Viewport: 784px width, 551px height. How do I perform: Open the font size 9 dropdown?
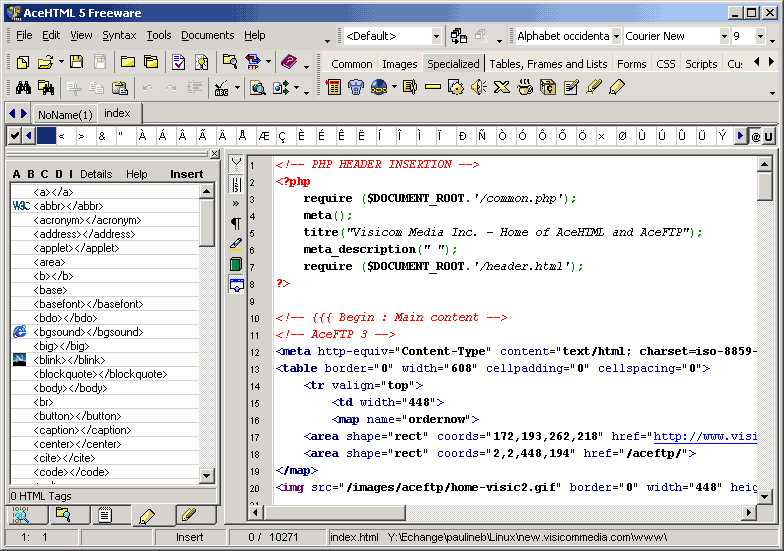pos(760,36)
